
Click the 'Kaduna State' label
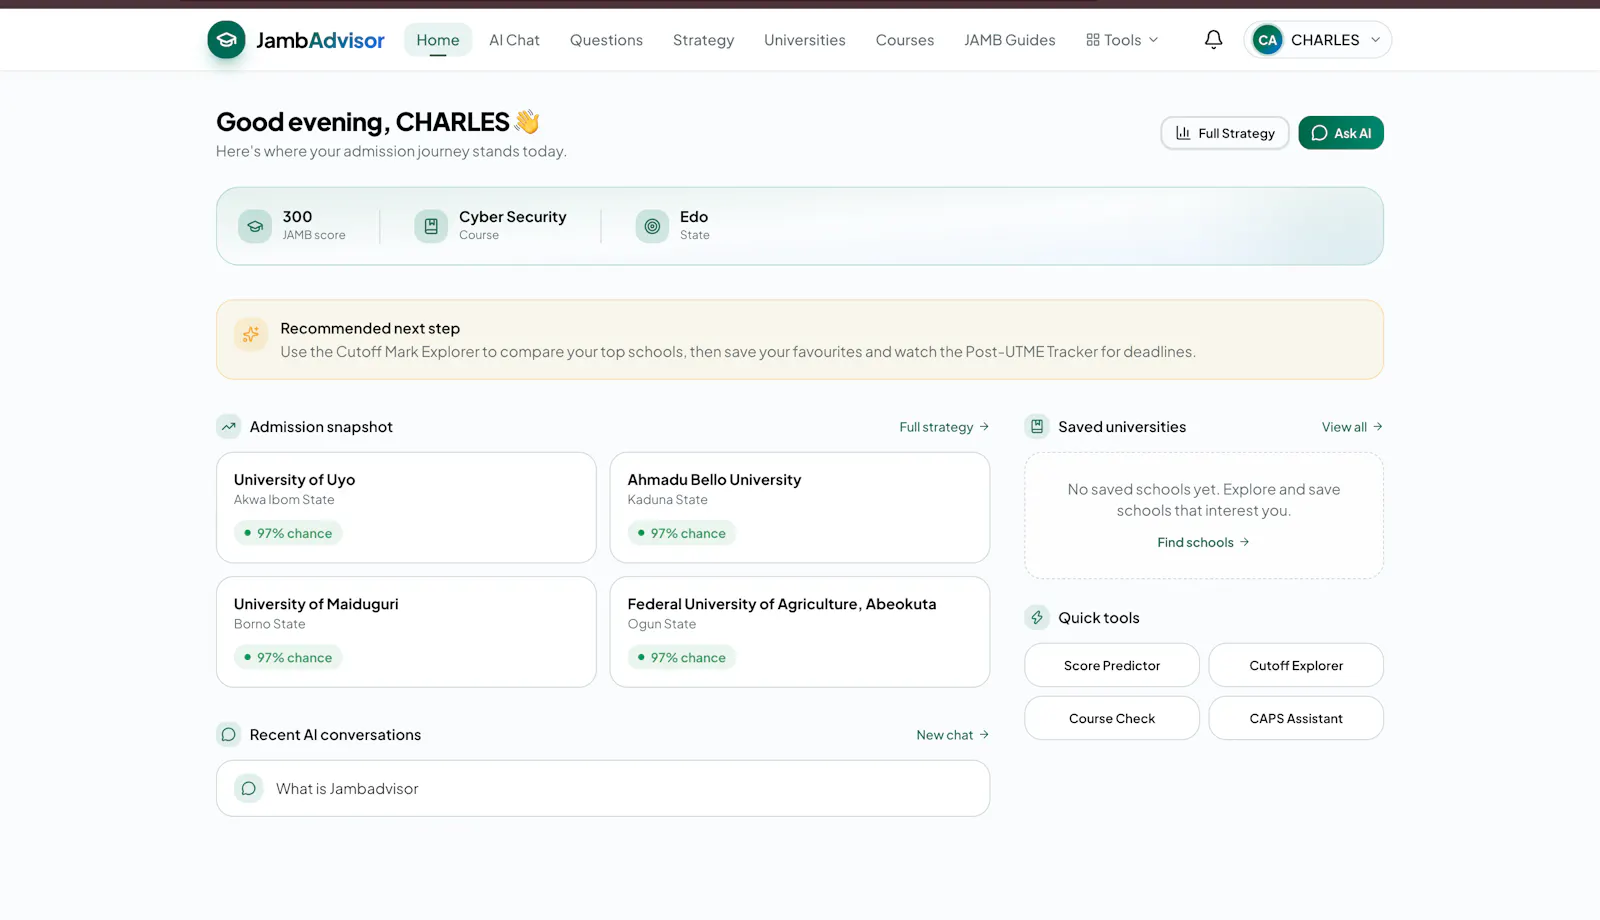click(x=667, y=500)
